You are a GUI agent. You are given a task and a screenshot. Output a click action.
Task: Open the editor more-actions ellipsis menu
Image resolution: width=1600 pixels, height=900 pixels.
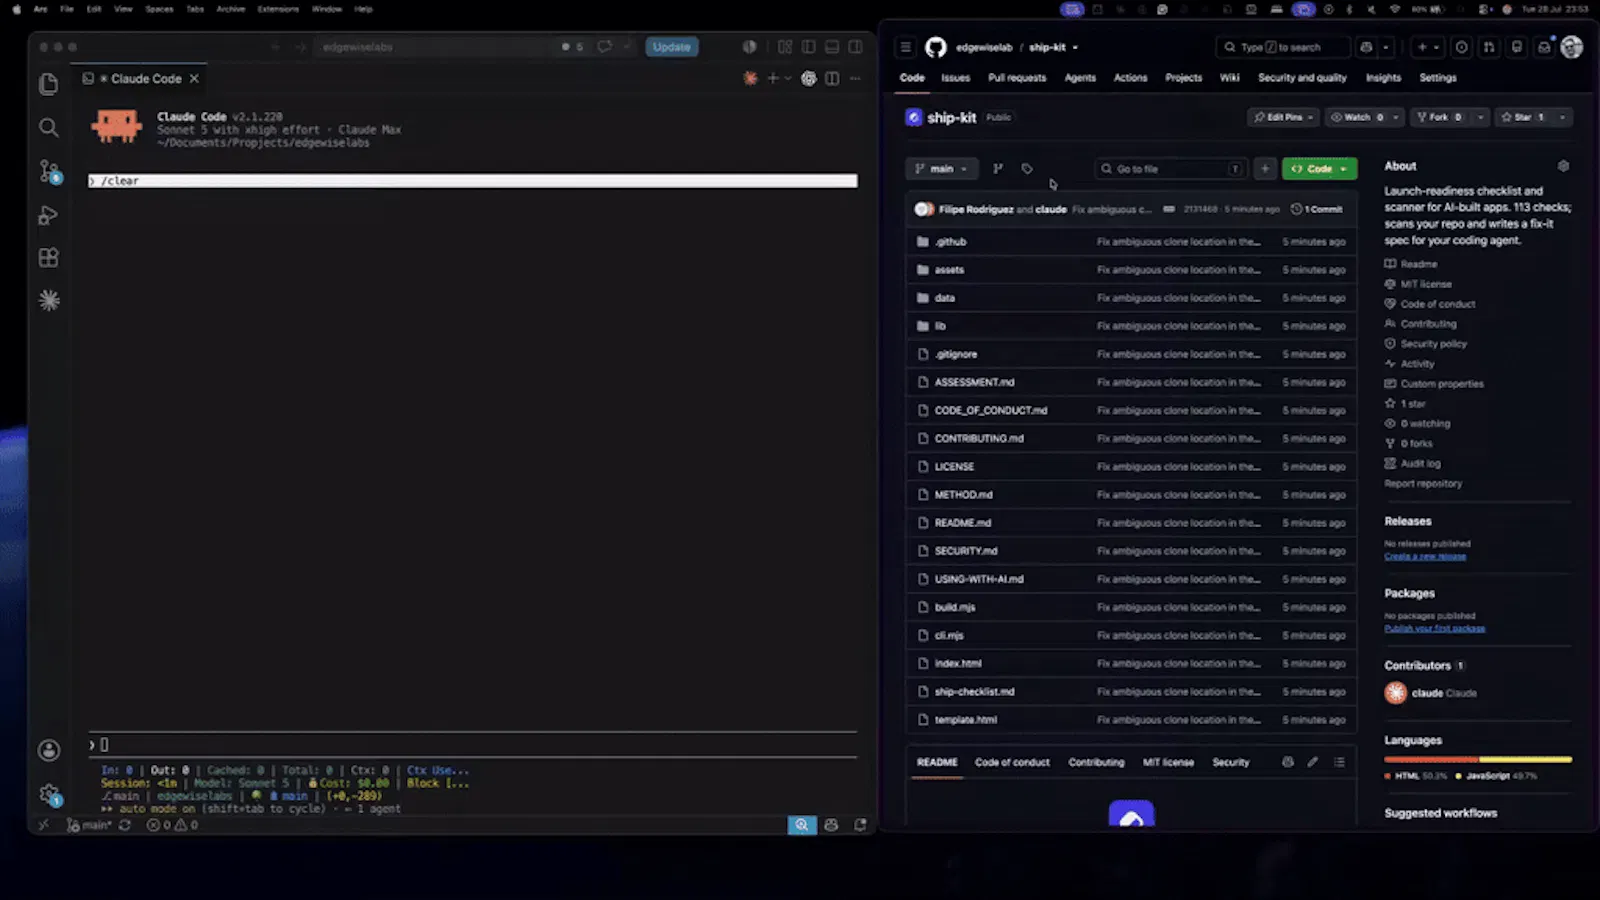pyautogui.click(x=855, y=78)
